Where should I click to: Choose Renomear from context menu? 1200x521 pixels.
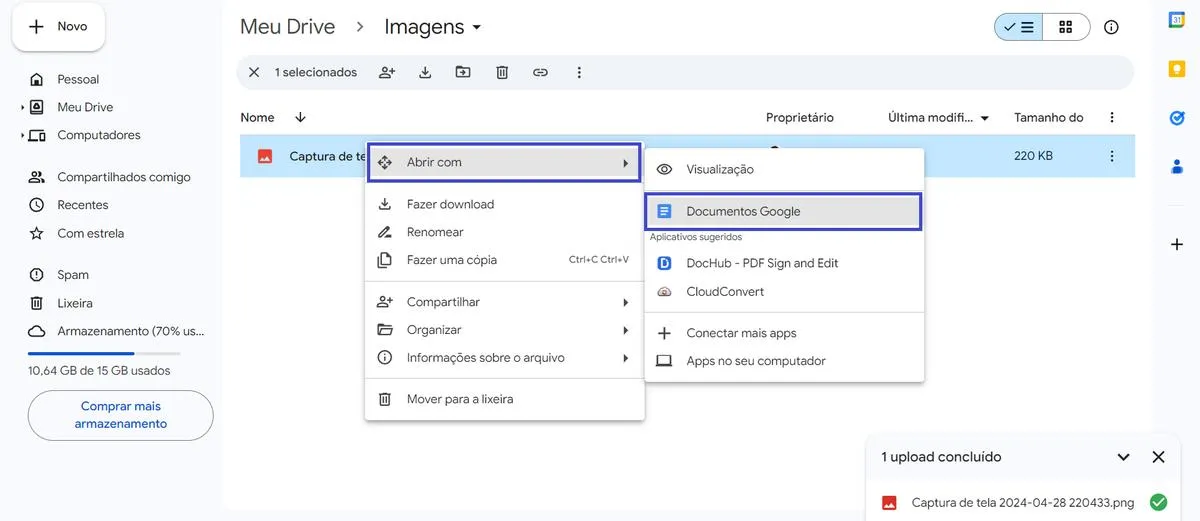click(x=504, y=232)
